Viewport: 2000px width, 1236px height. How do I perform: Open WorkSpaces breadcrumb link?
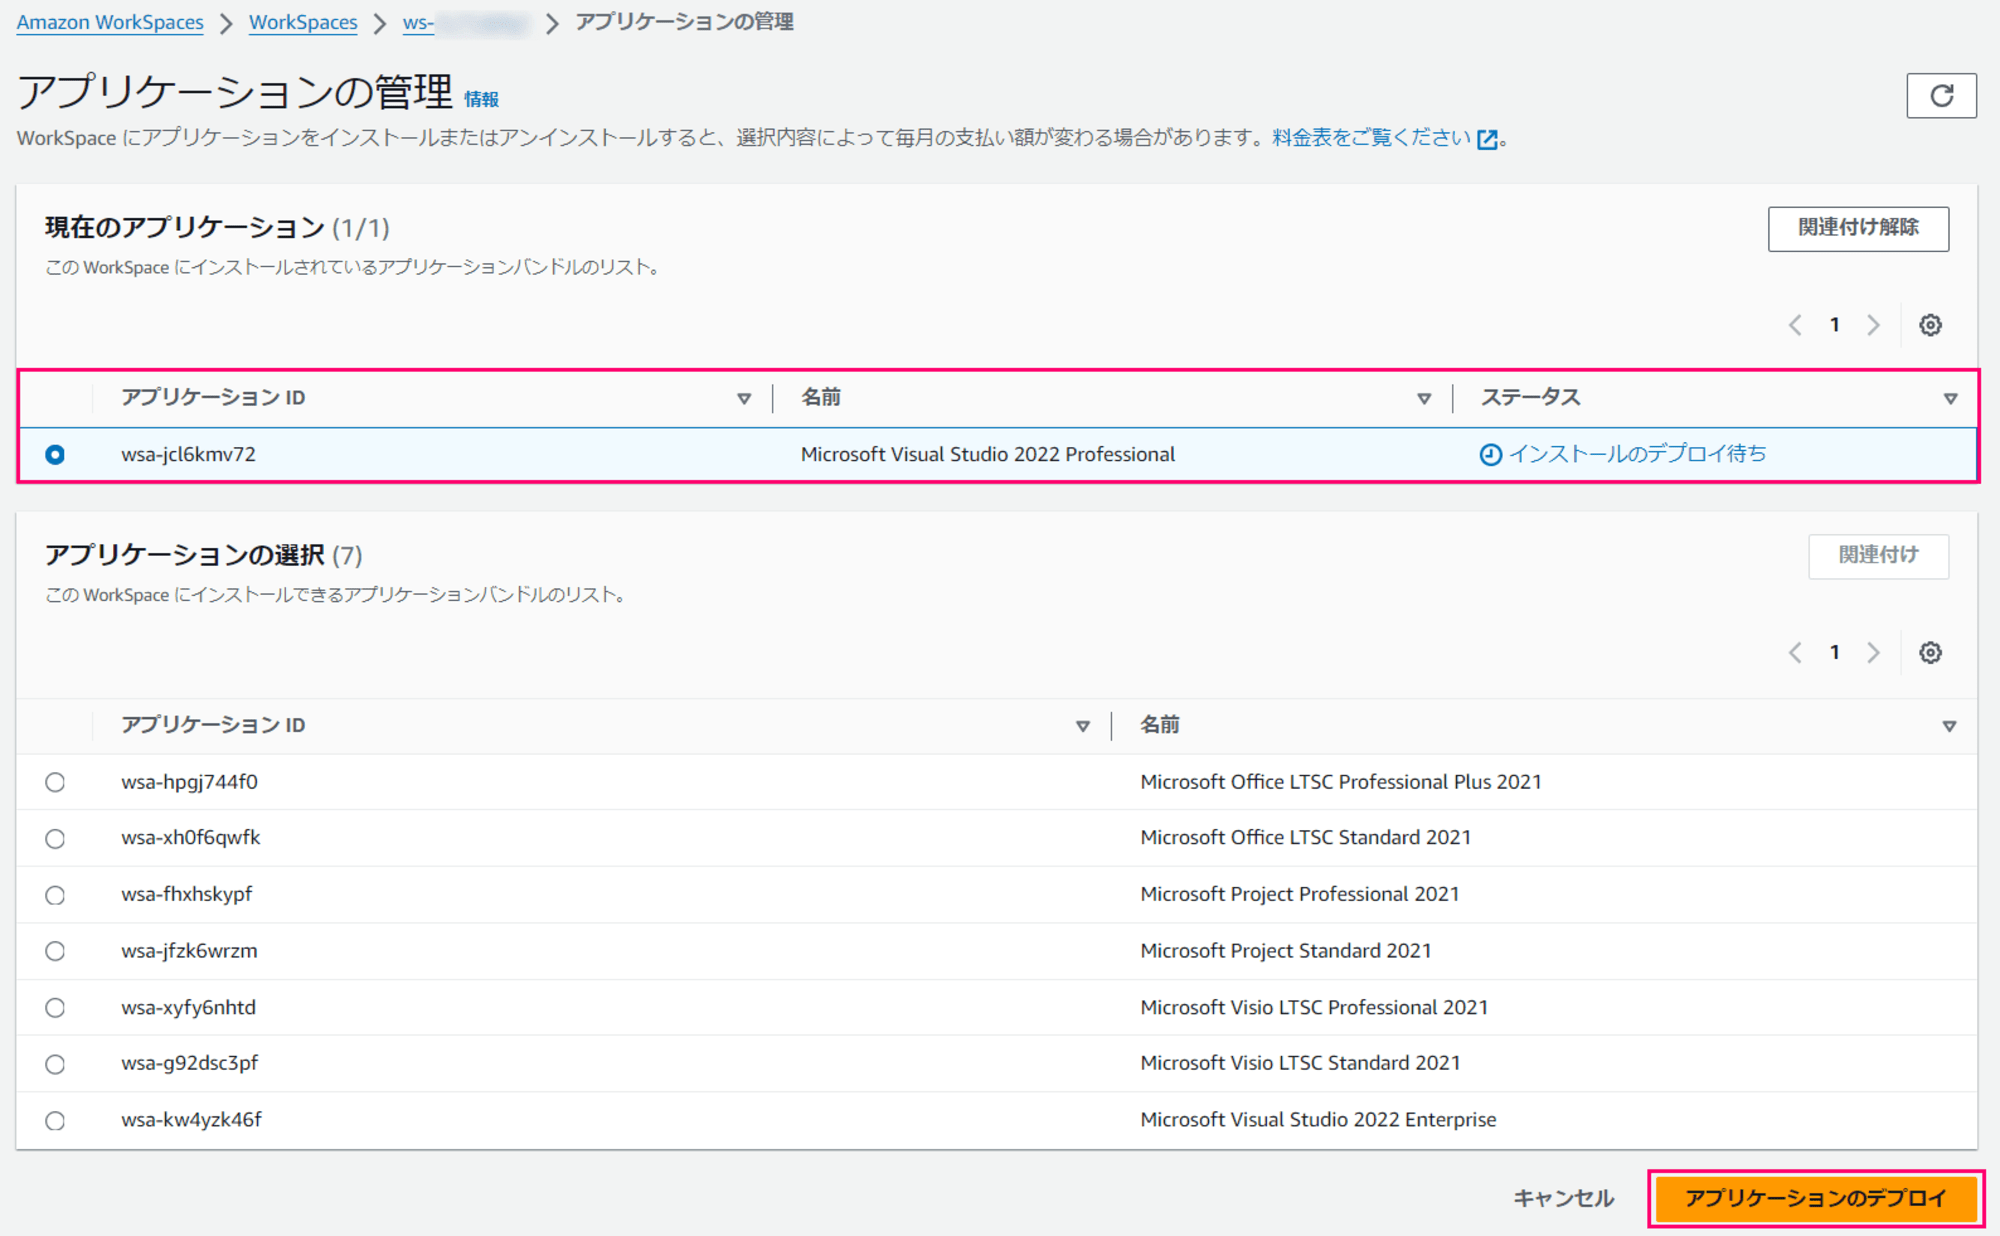click(303, 22)
